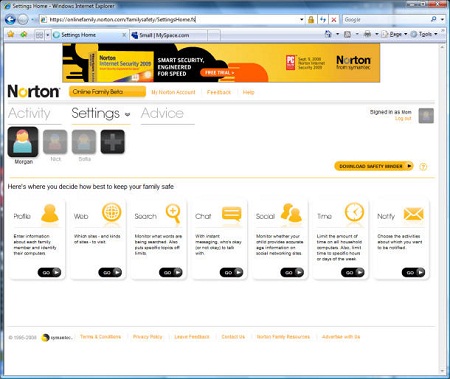Open the Help link at top
The height and width of the screenshot is (379, 450).
[x=248, y=92]
